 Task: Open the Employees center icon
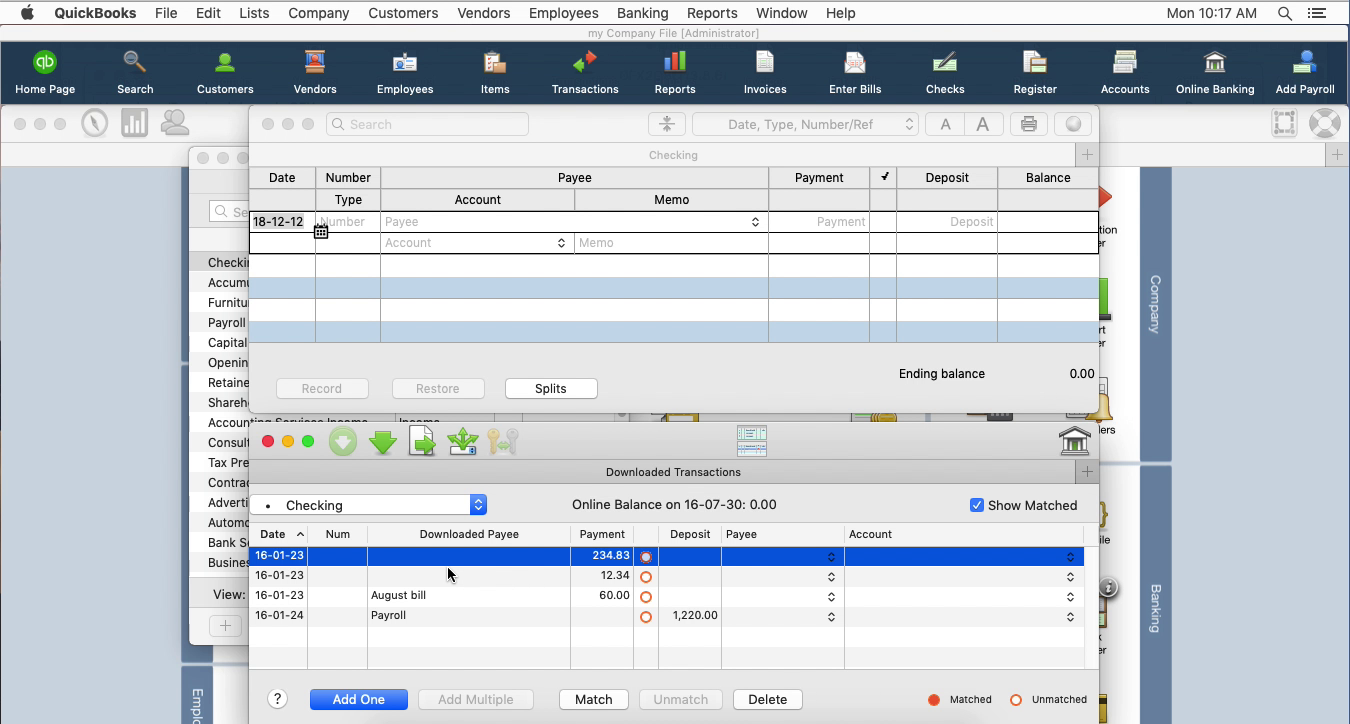tap(405, 72)
